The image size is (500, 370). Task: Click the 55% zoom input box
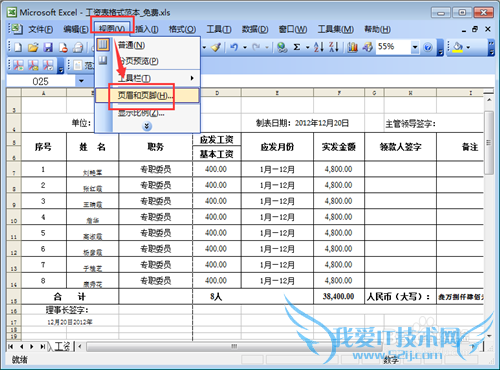(x=393, y=47)
